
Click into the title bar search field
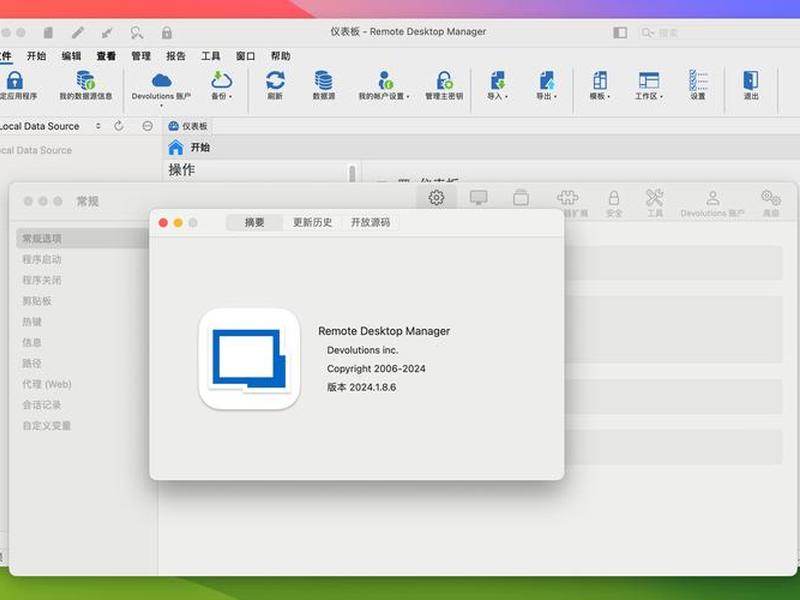coord(719,33)
